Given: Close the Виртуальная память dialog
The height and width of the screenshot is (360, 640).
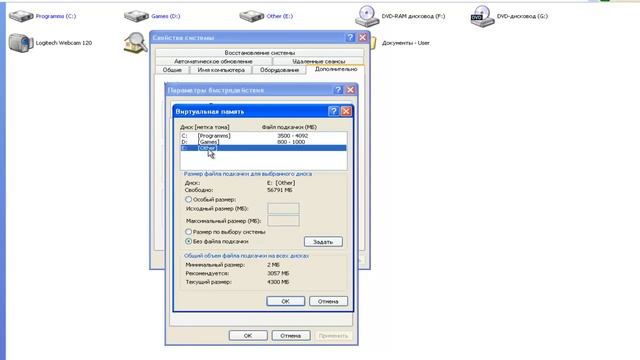Looking at the screenshot, I should click(x=346, y=111).
